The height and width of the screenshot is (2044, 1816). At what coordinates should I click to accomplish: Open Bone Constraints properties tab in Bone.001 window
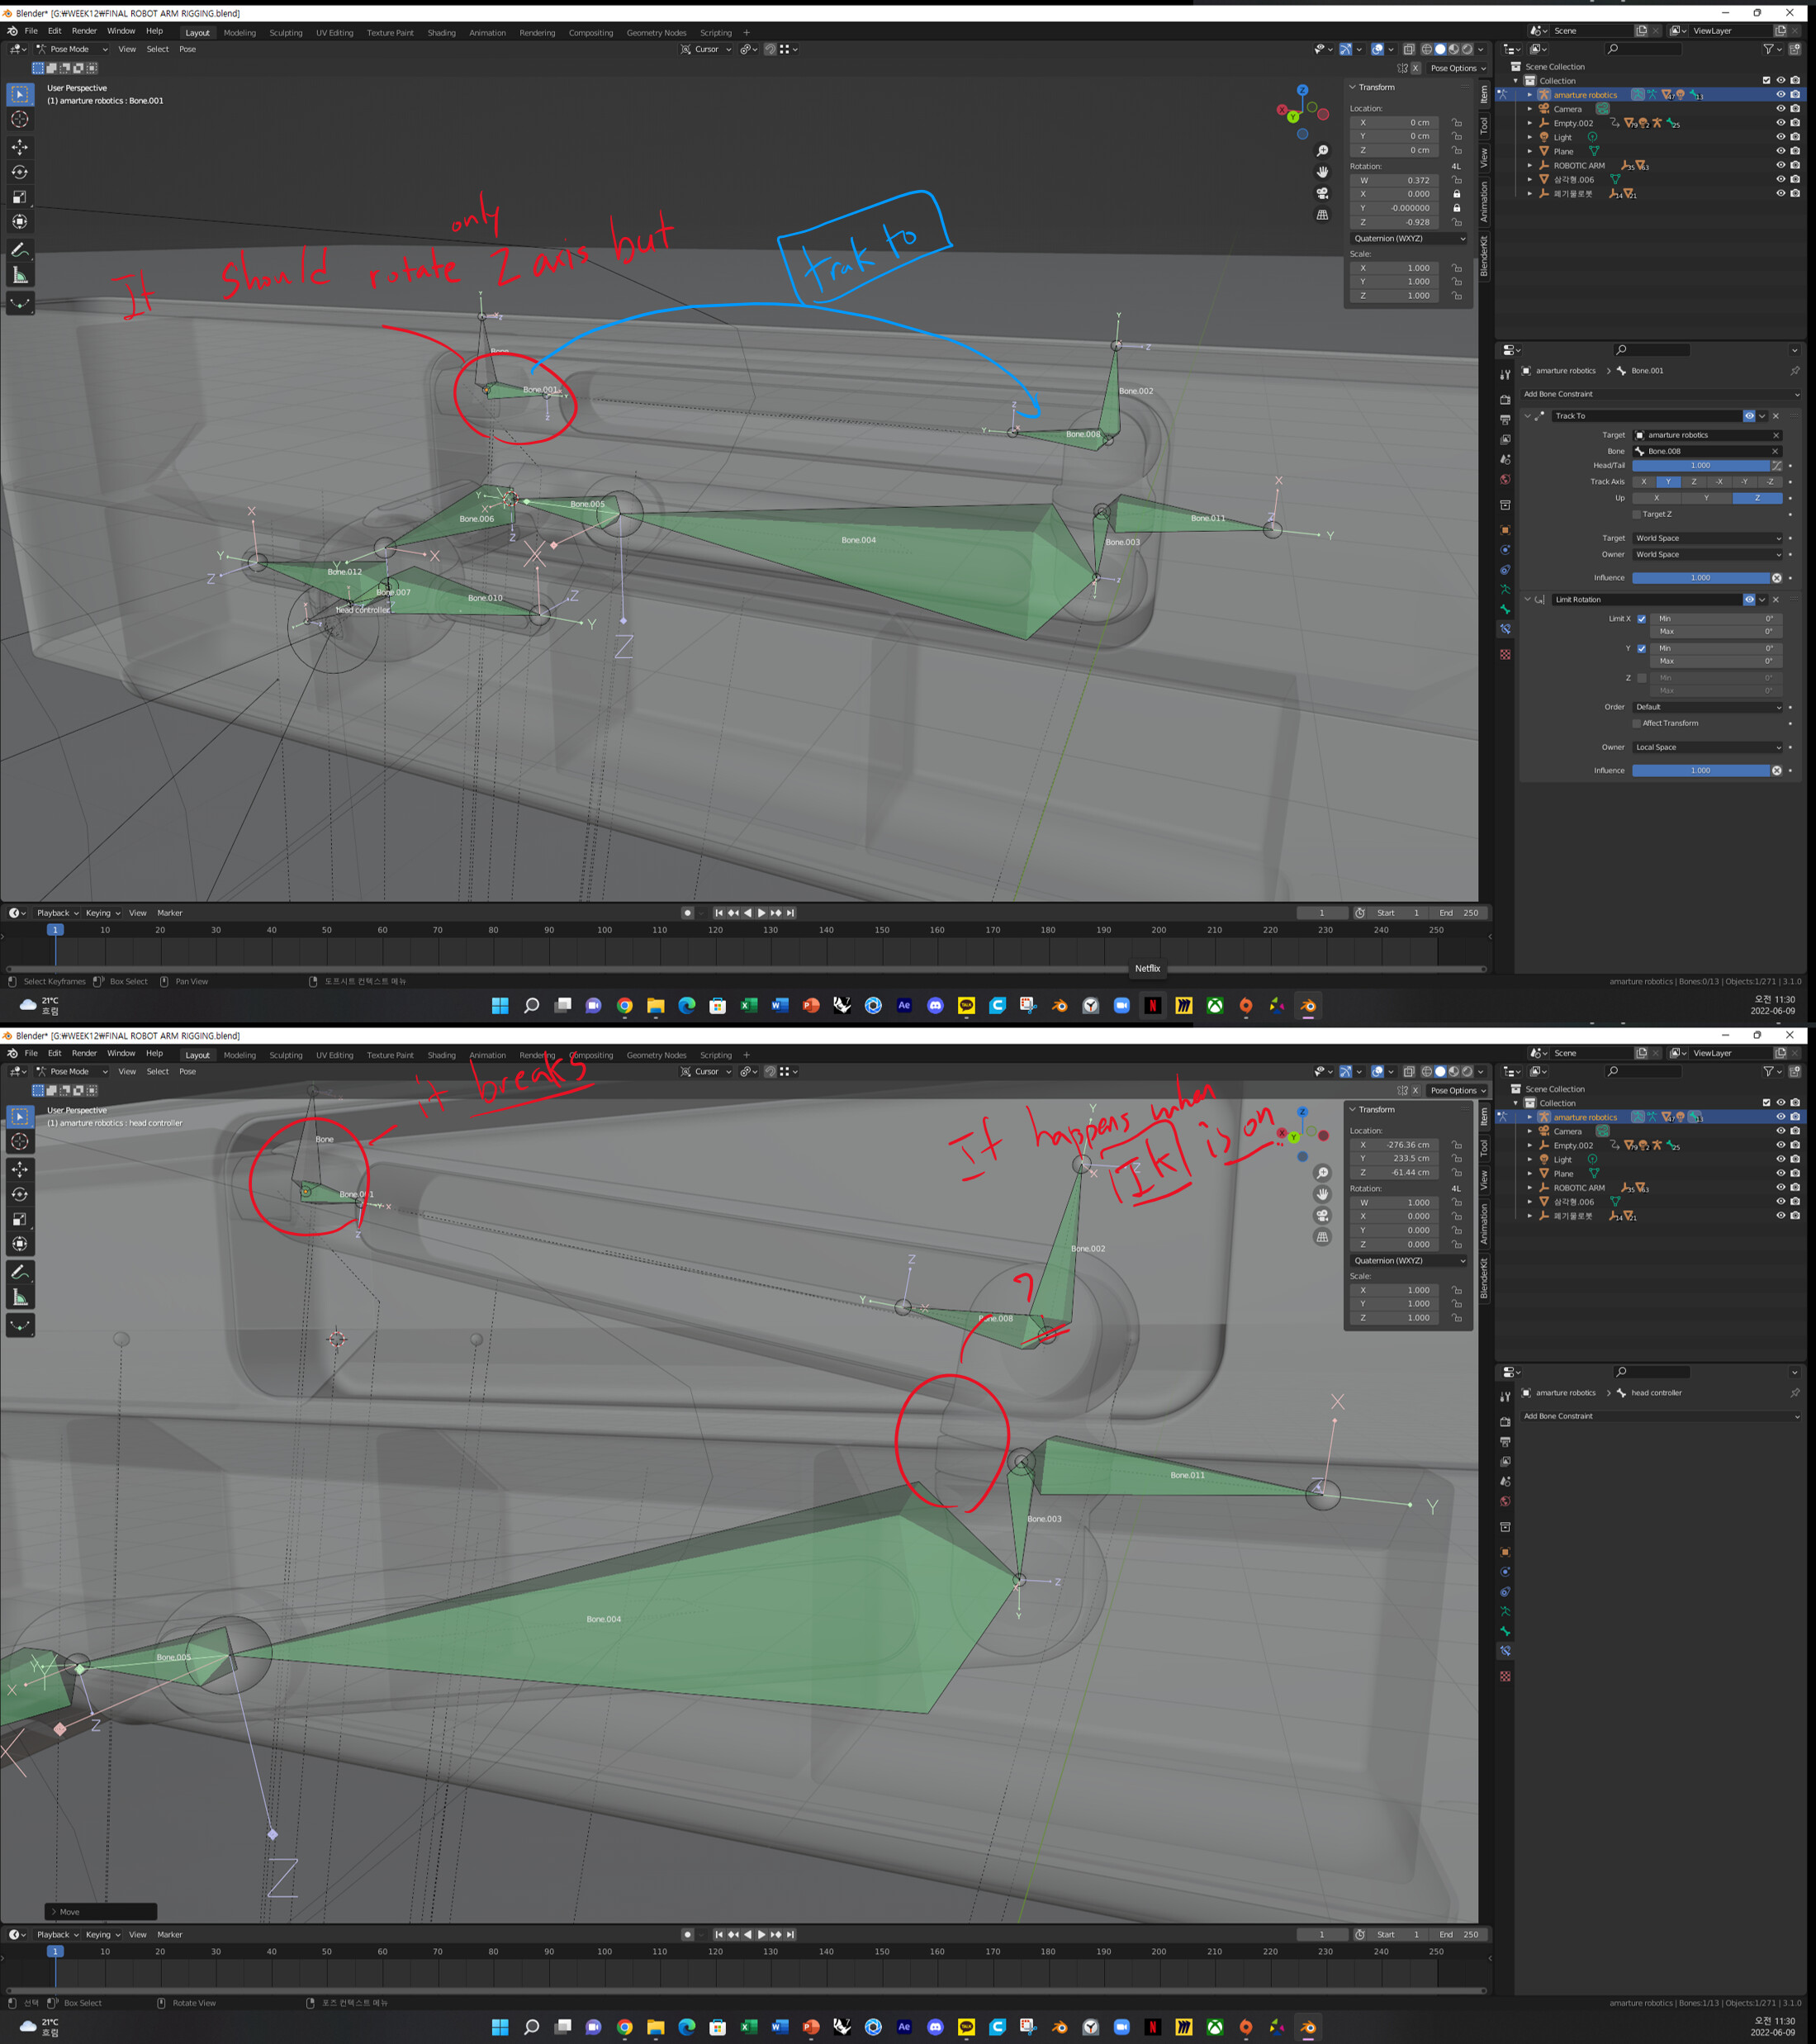pyautogui.click(x=1505, y=629)
